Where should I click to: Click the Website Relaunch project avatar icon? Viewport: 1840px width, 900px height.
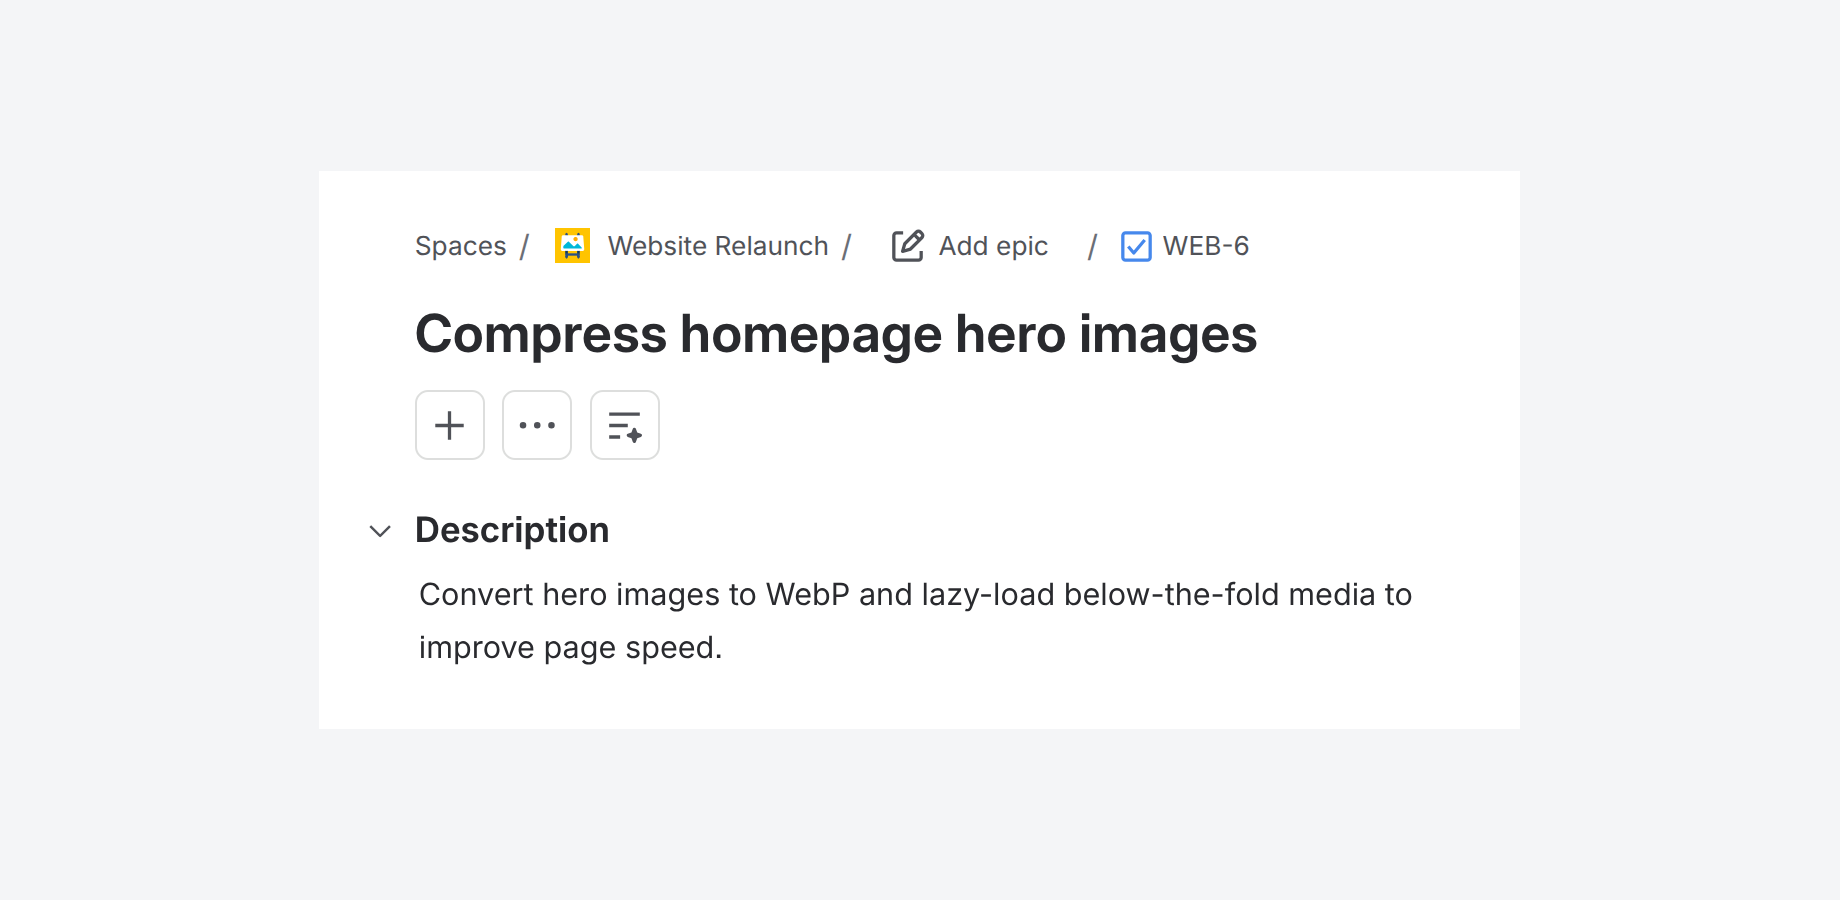pyautogui.click(x=572, y=245)
